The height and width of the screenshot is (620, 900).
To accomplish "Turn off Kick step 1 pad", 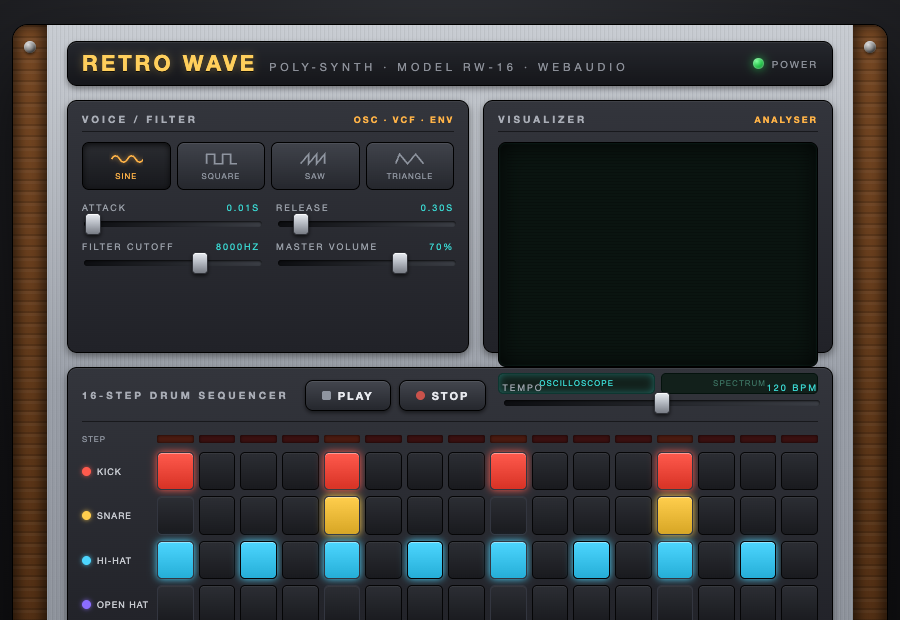I will 176,471.
